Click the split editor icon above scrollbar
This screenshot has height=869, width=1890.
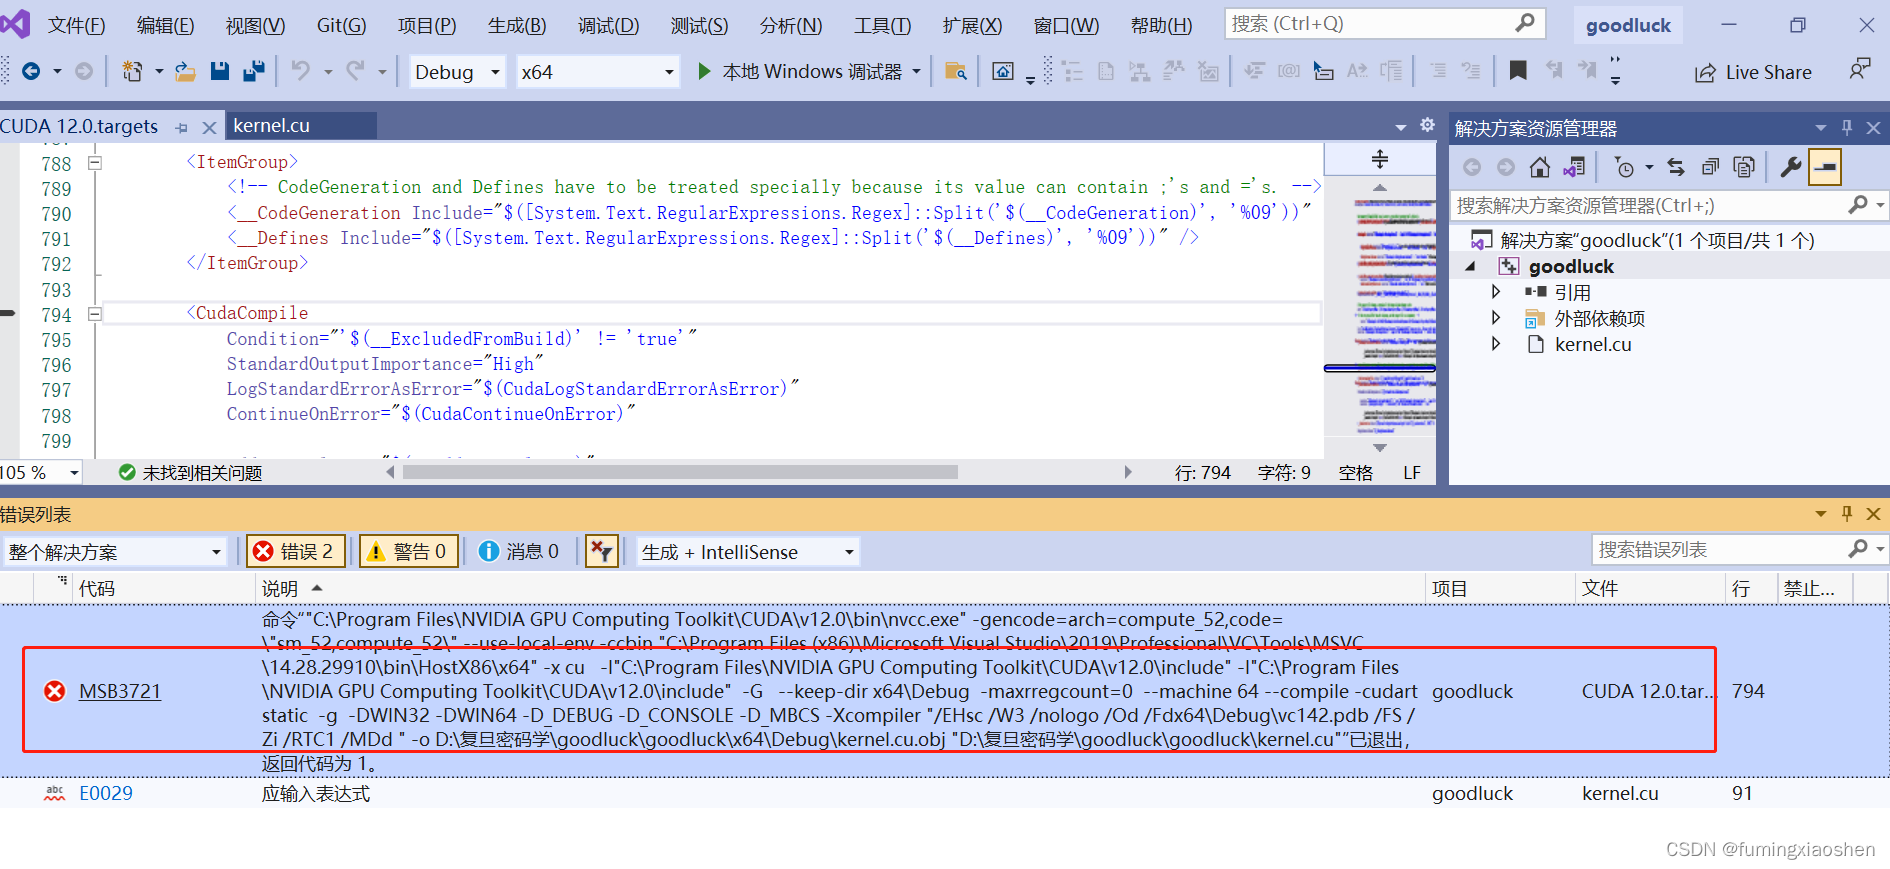pyautogui.click(x=1380, y=159)
